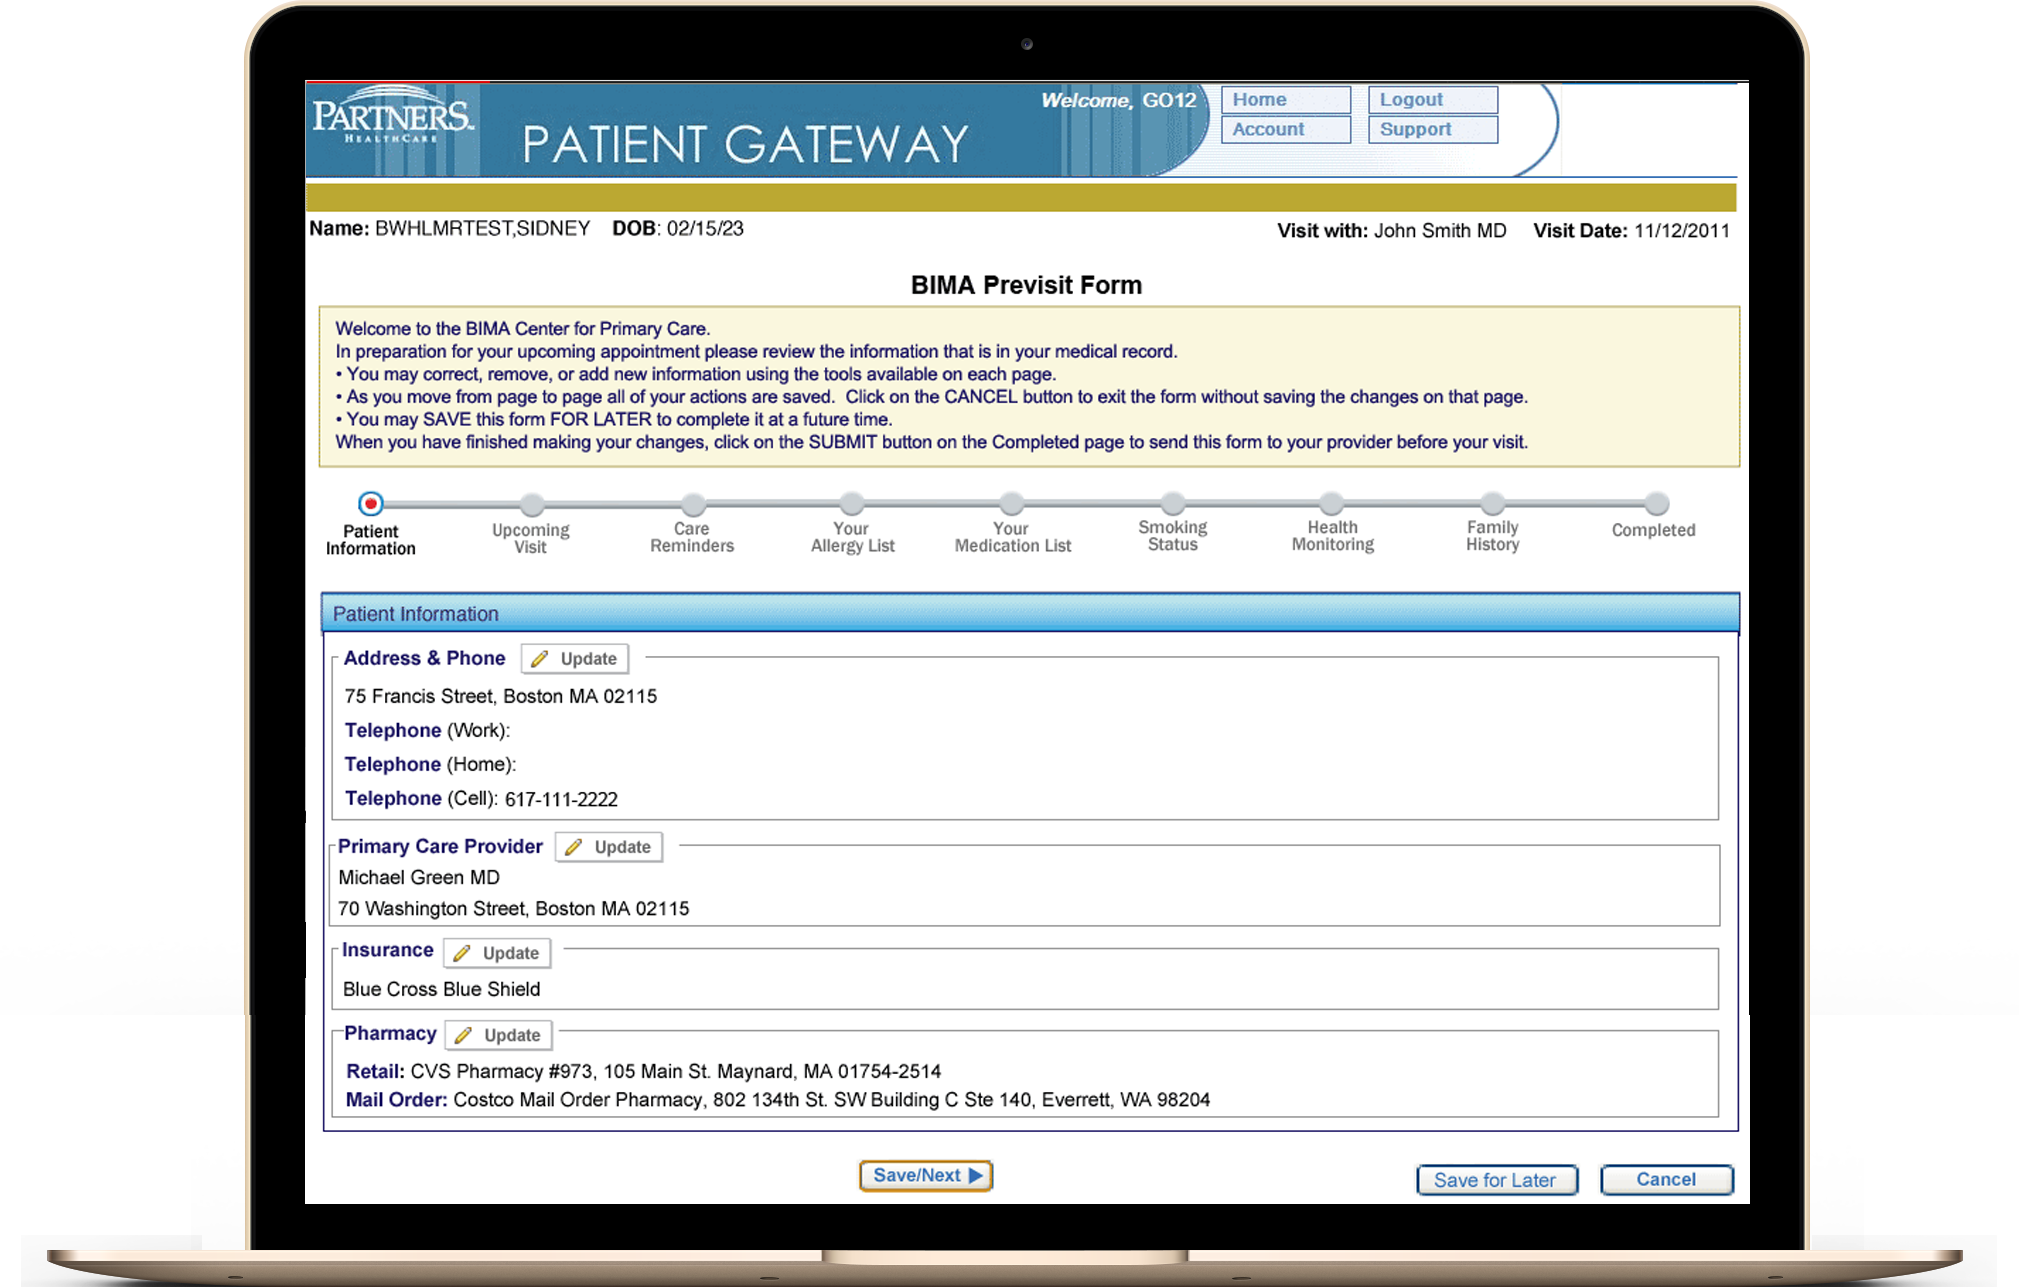Click the Save for Later button

pyautogui.click(x=1496, y=1180)
